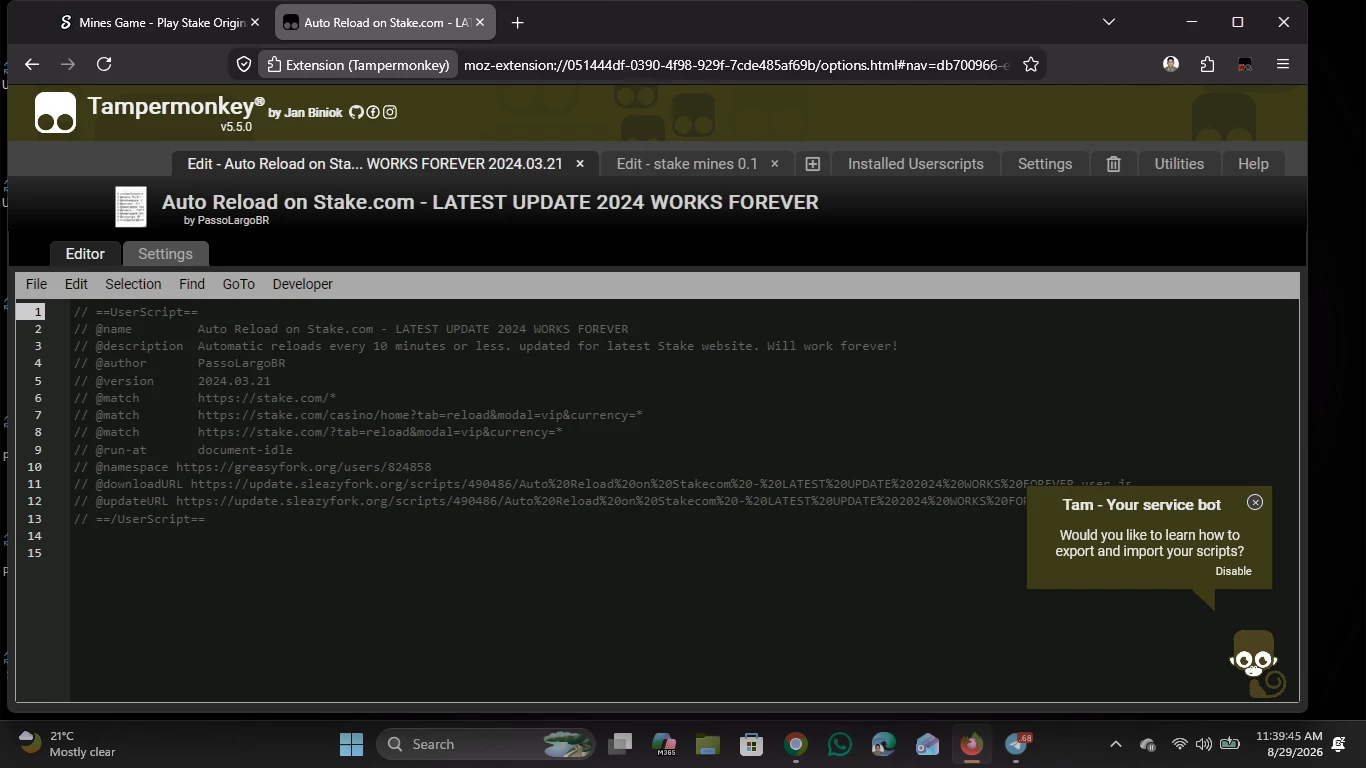The height and width of the screenshot is (768, 1366).
Task: Click the closing ==/UserScript== line
Action: tap(139, 519)
